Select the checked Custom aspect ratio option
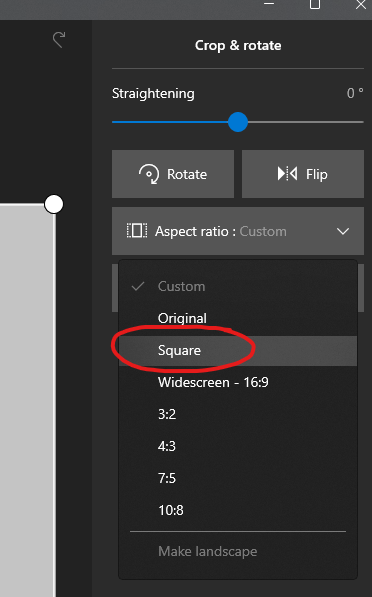 pos(238,286)
